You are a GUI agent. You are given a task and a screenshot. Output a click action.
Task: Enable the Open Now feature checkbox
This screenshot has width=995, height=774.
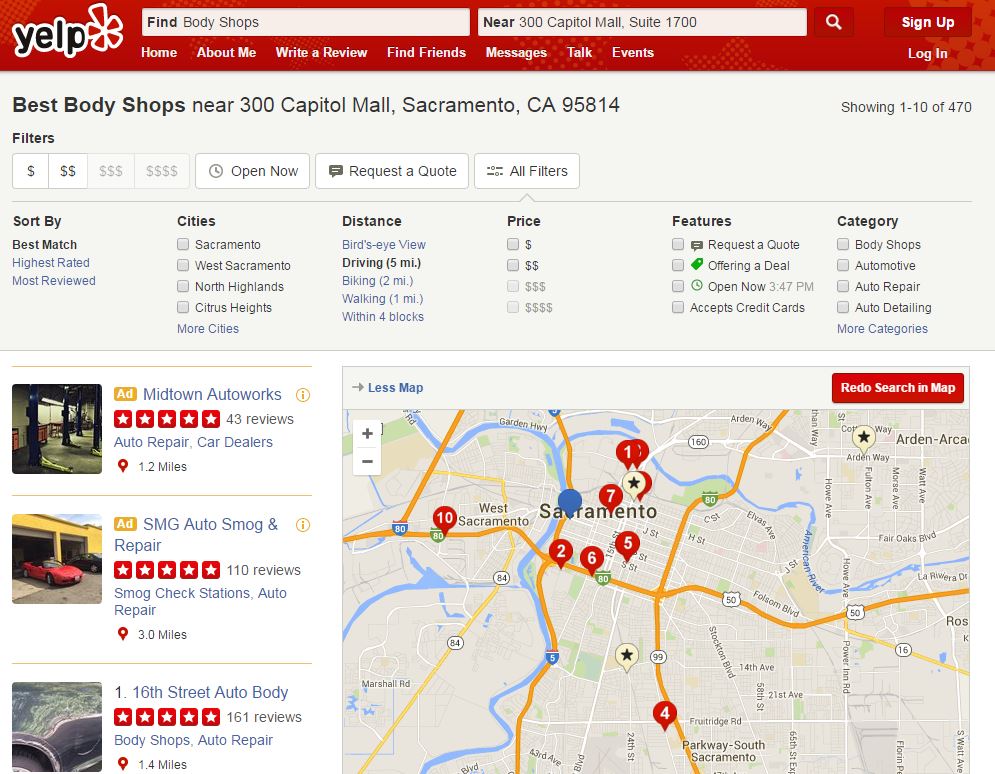point(678,286)
